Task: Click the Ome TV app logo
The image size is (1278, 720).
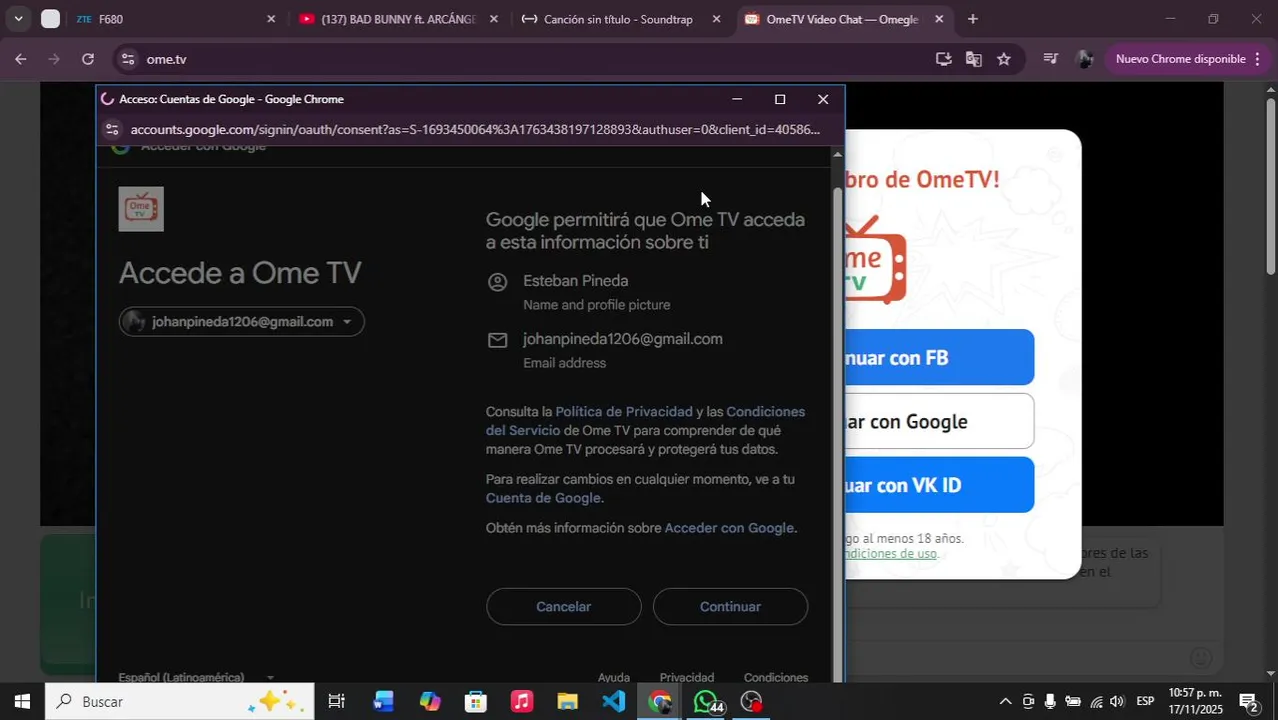Action: pos(141,209)
